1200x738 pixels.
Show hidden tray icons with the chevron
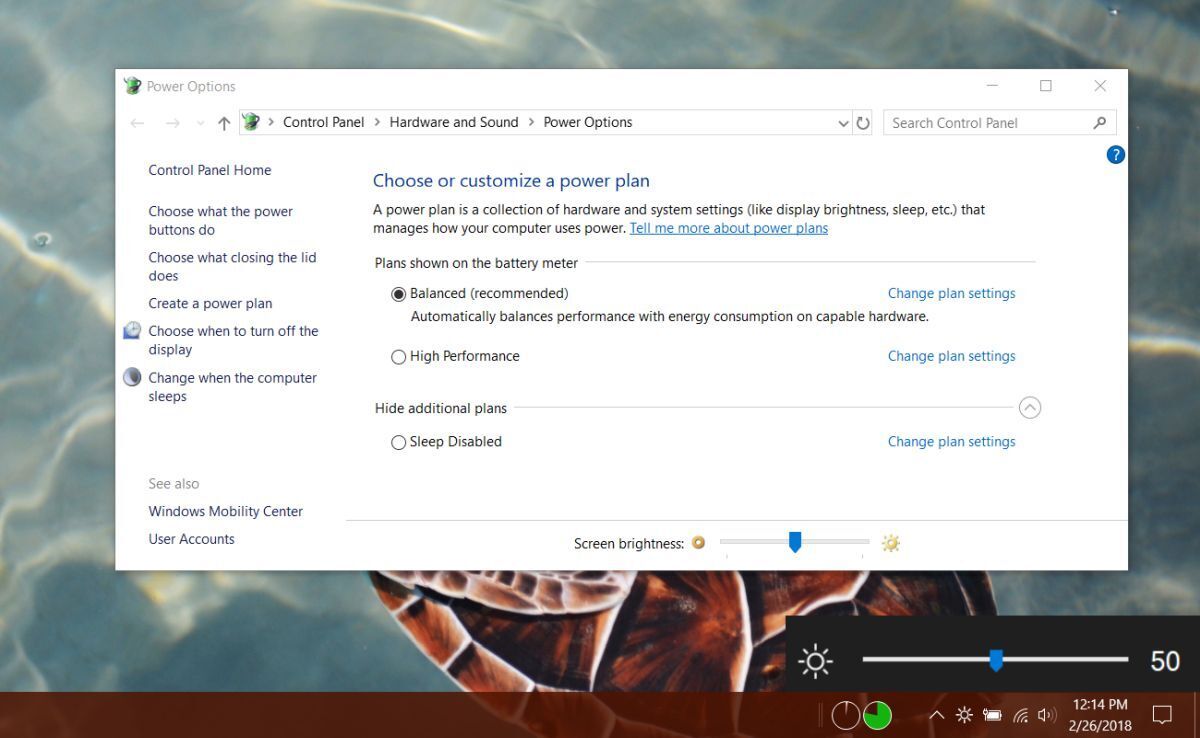(x=936, y=715)
